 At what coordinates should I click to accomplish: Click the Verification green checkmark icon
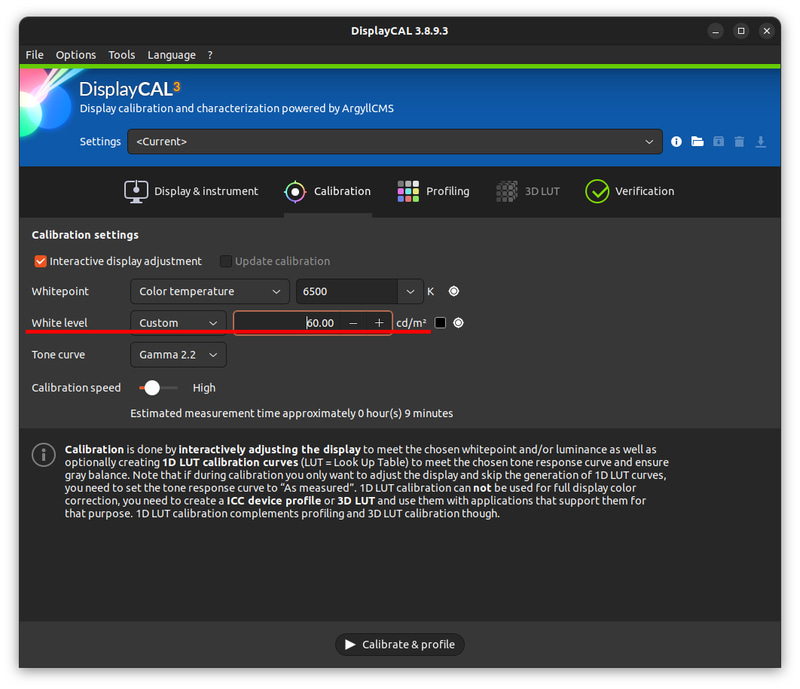pos(597,191)
